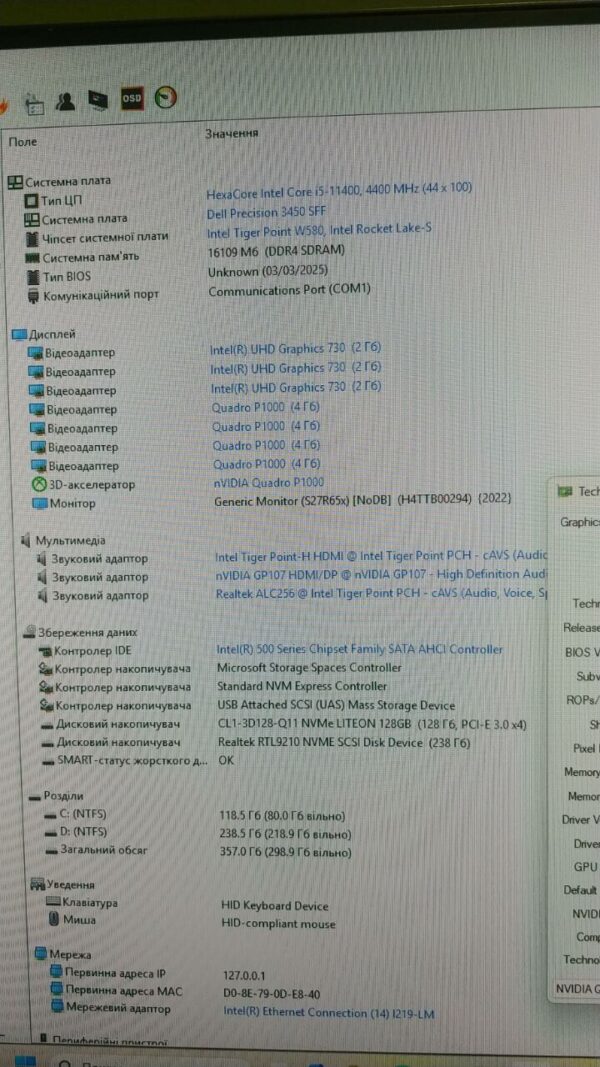Select the Unknown (03/03/2025) BIOS value
The height and width of the screenshot is (1067, 600).
point(268,270)
